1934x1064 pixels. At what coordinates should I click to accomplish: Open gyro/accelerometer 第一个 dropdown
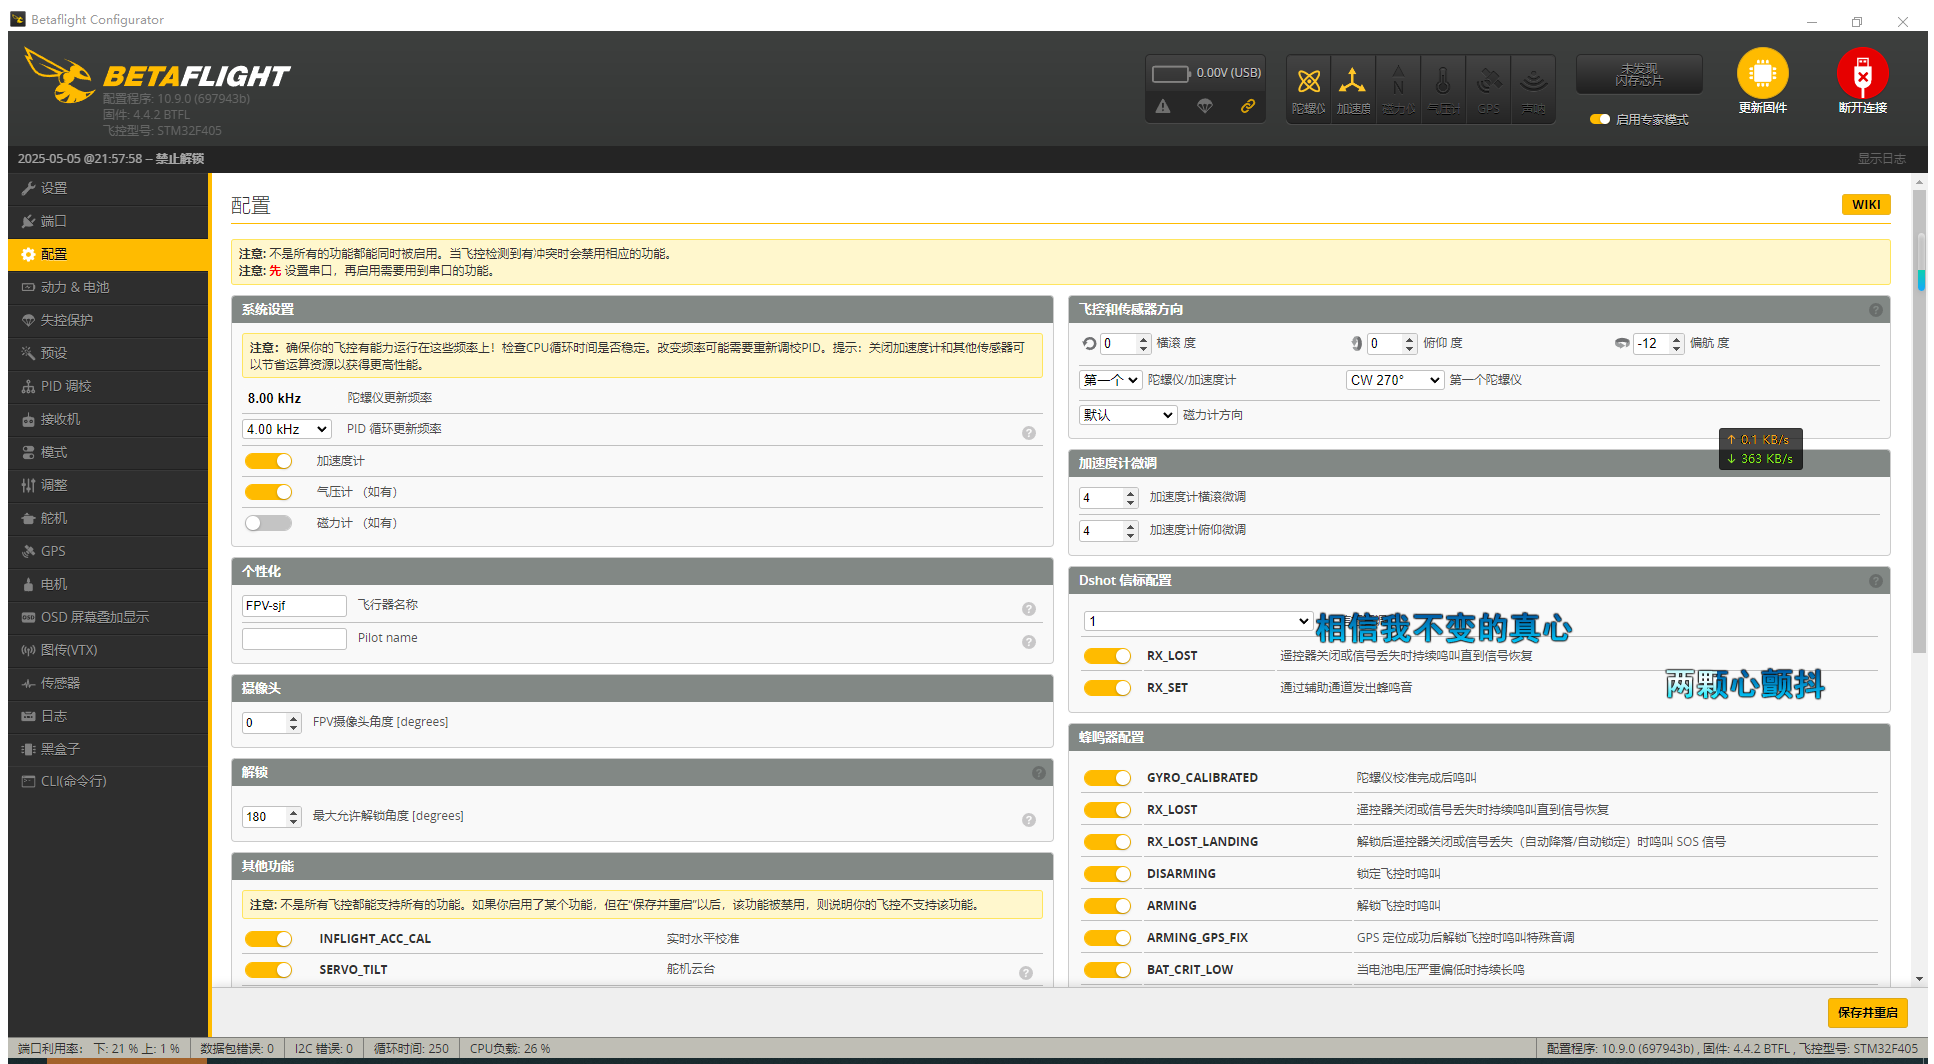tap(1110, 380)
